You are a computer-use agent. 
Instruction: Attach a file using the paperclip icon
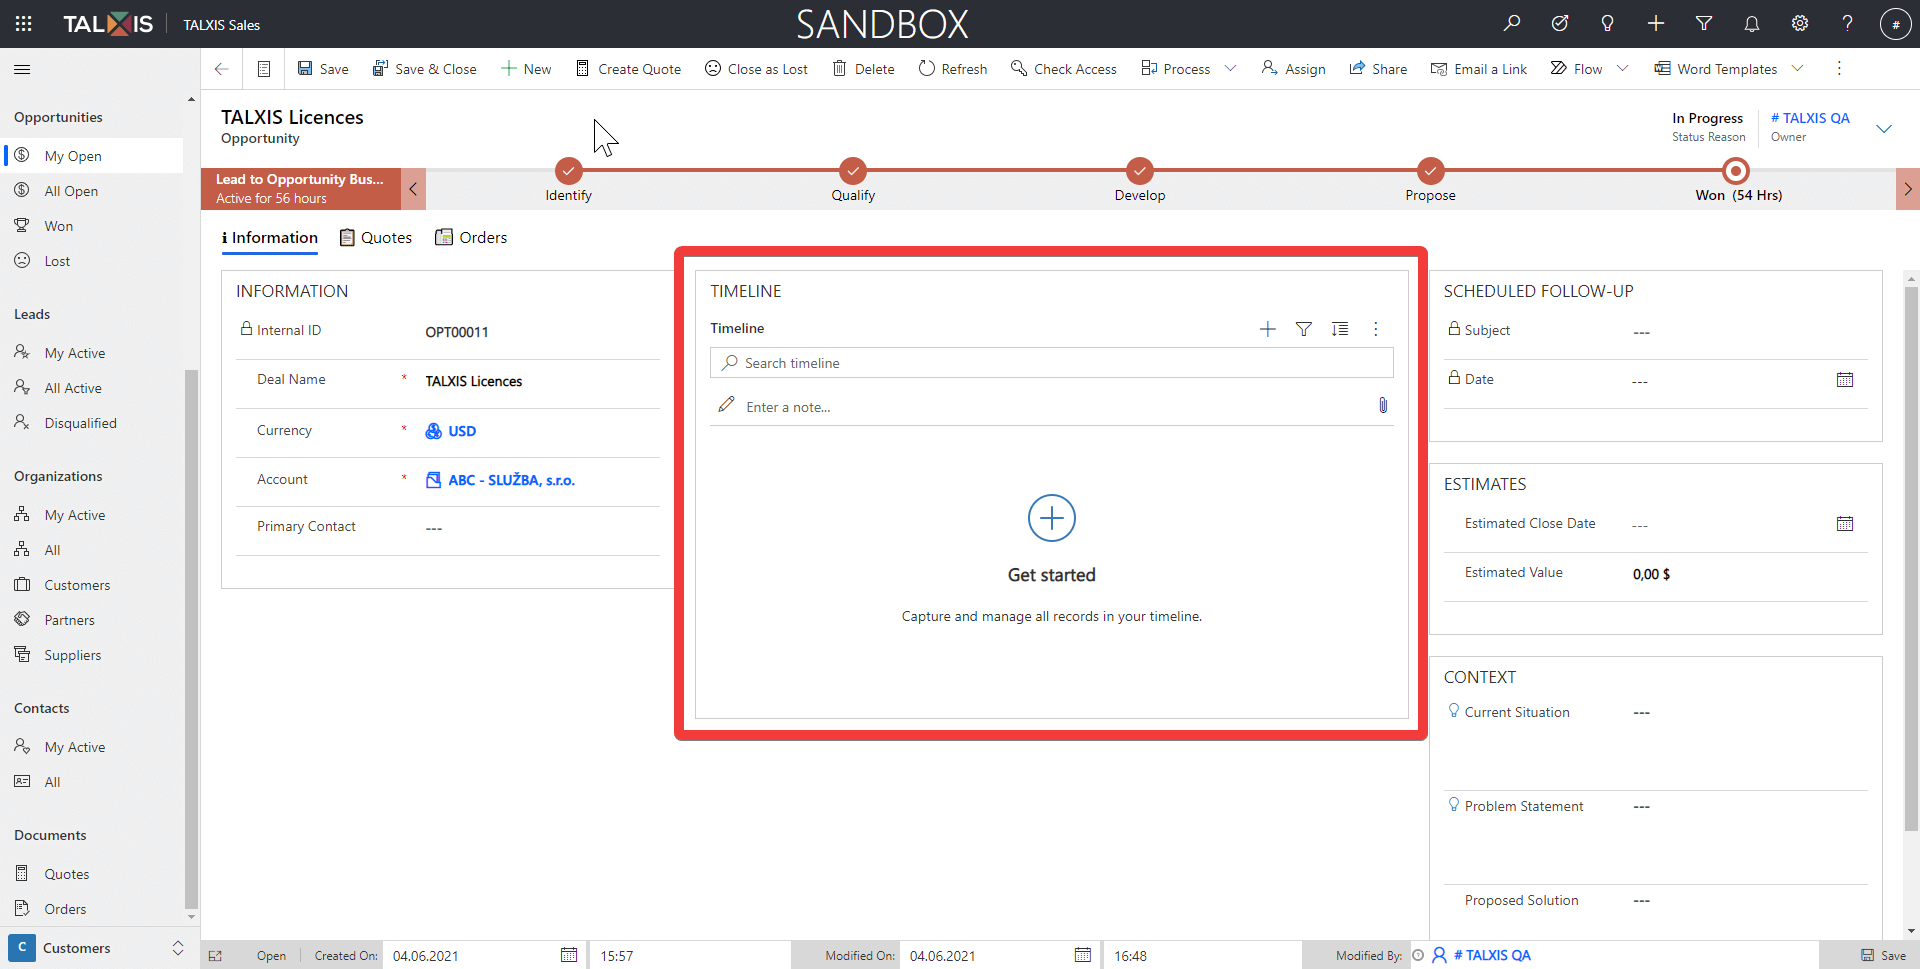(1383, 405)
